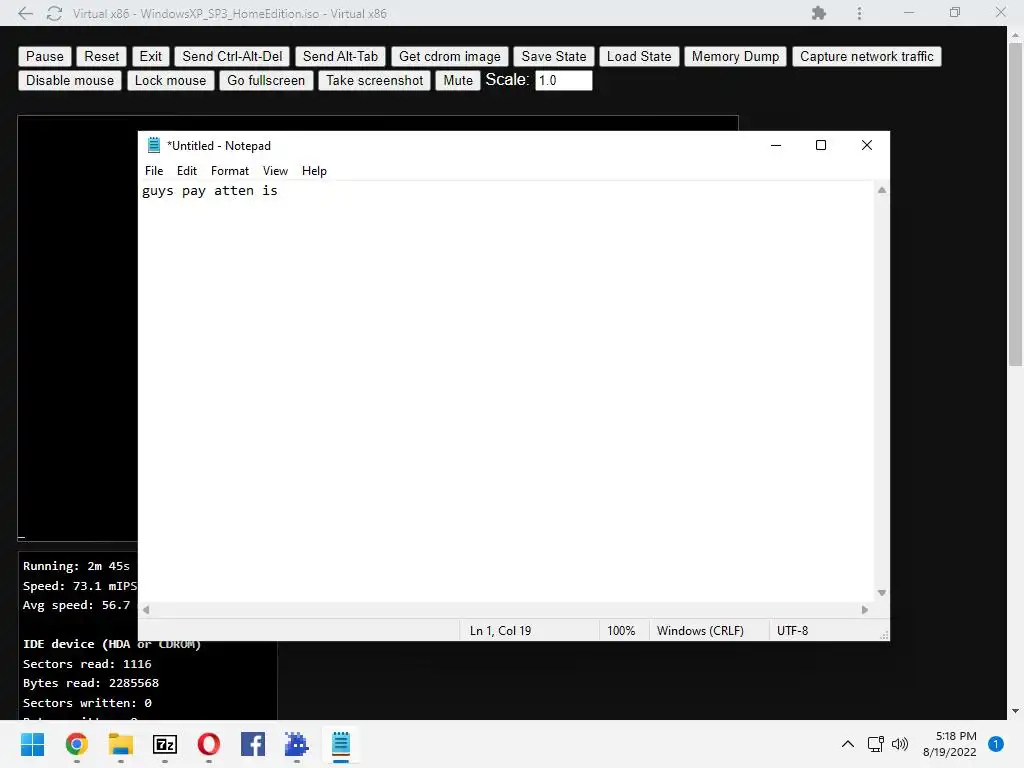This screenshot has height=768, width=1024.
Task: Open Notepad's Help menu
Action: pyautogui.click(x=314, y=171)
